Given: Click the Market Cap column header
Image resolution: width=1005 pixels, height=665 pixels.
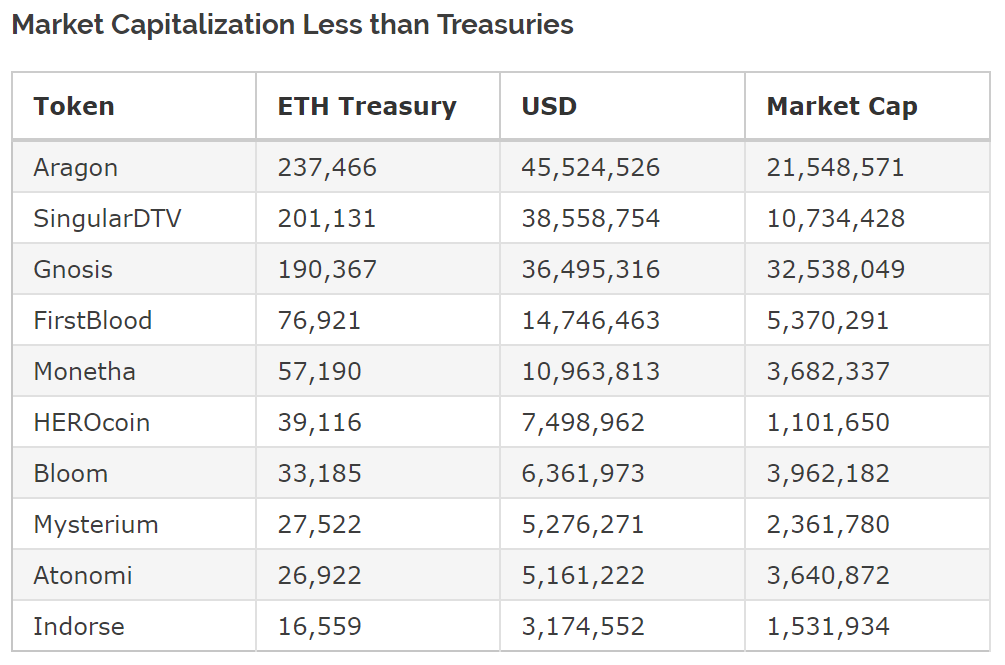Looking at the screenshot, I should click(x=842, y=106).
